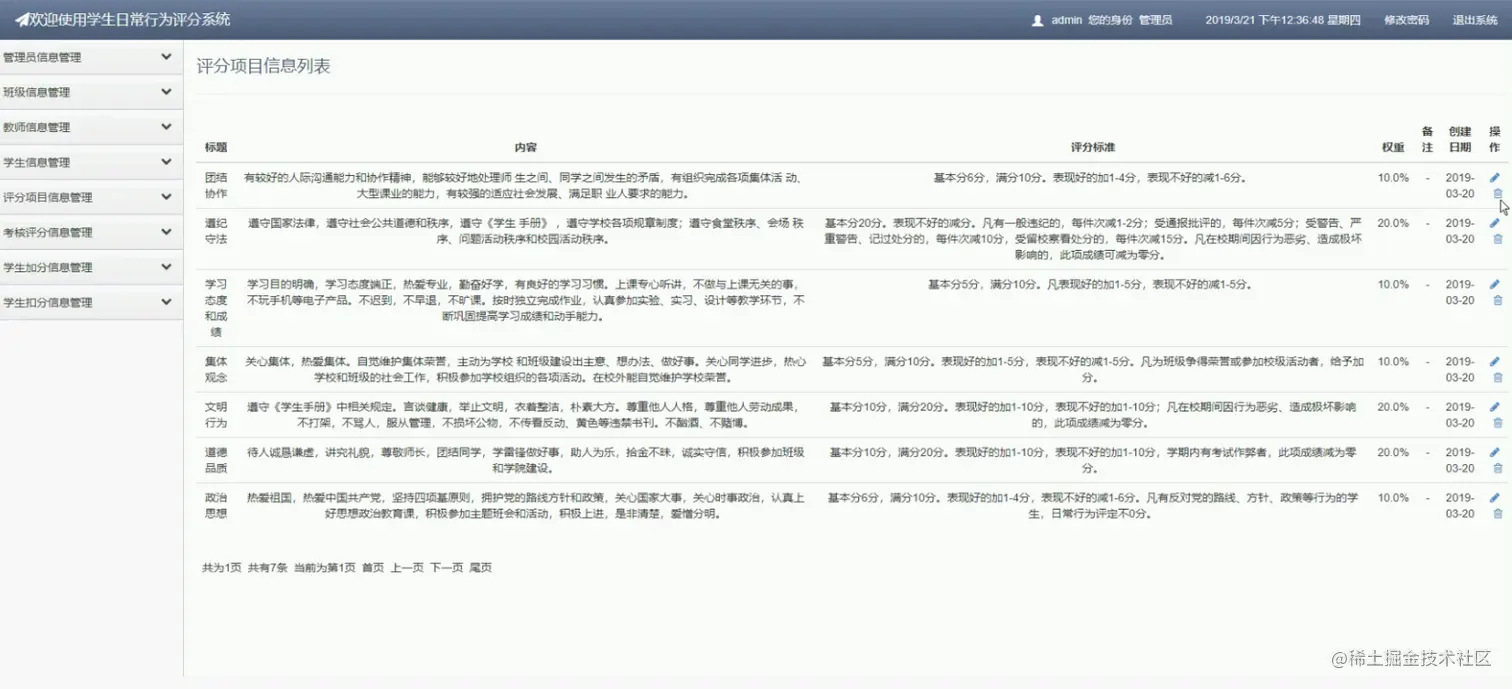The width and height of the screenshot is (1512, 689).
Task: Expand 评分项目信息管理 chevron arrow
Action: click(166, 197)
